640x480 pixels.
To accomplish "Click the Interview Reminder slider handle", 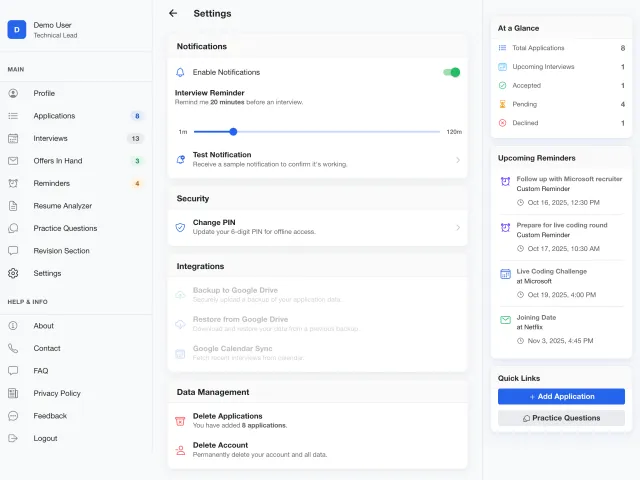I will pos(233,131).
